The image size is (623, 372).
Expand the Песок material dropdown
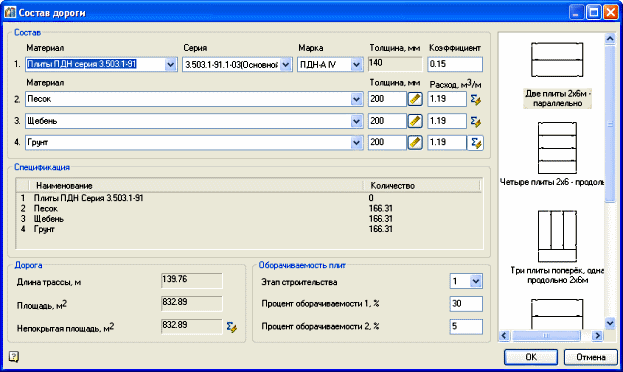coord(356,99)
